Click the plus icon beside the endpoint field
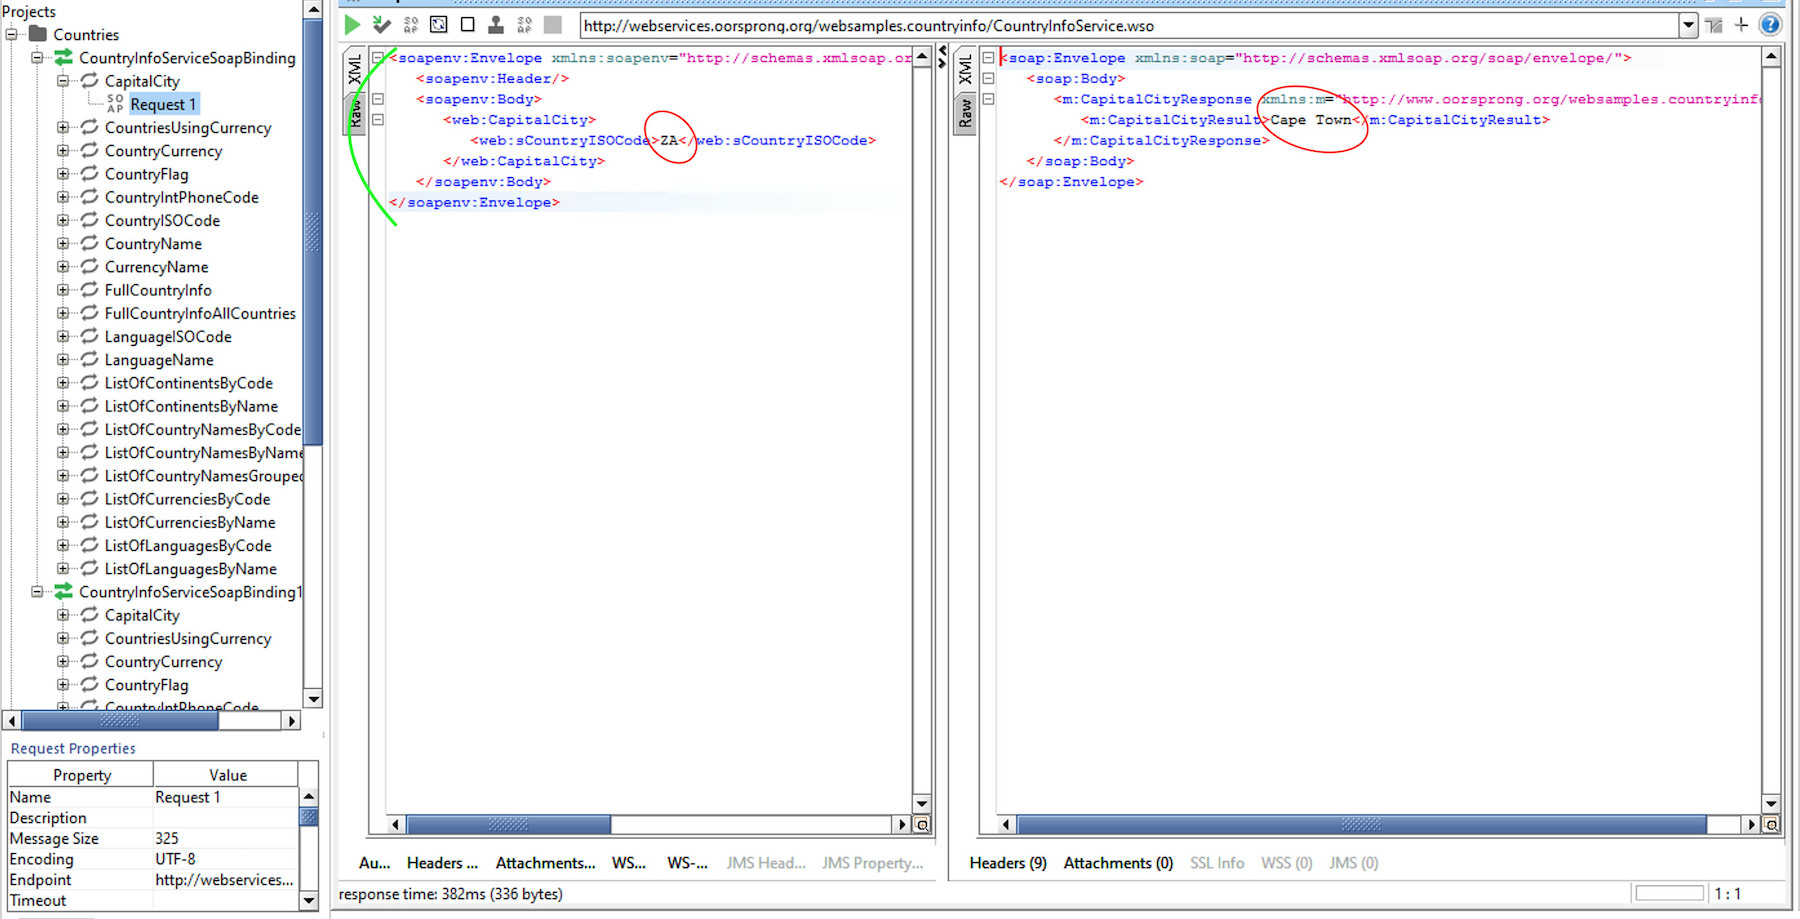 tap(1741, 25)
